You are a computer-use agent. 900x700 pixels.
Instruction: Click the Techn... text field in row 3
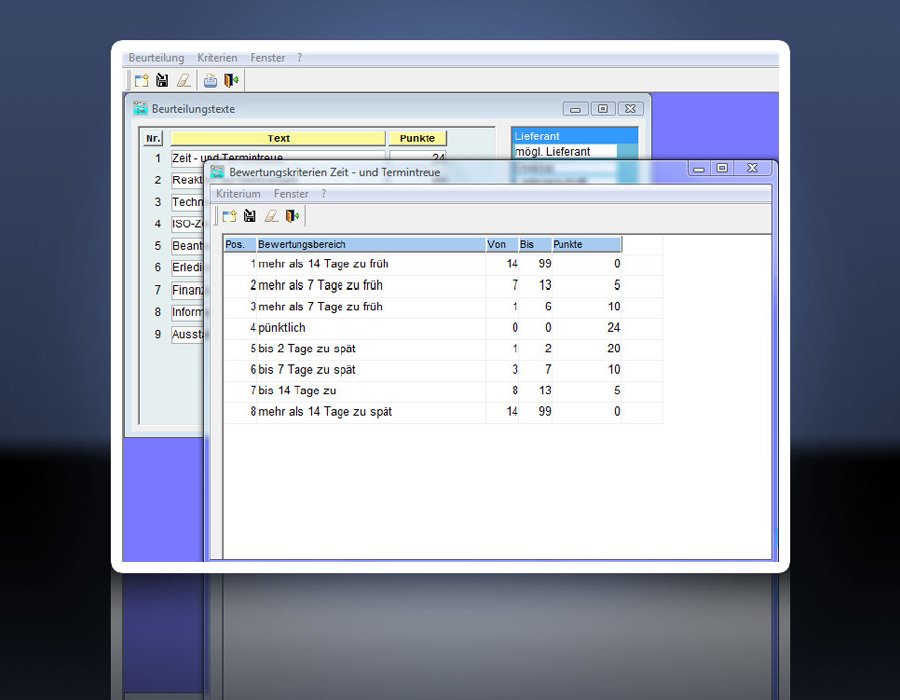[x=187, y=202]
